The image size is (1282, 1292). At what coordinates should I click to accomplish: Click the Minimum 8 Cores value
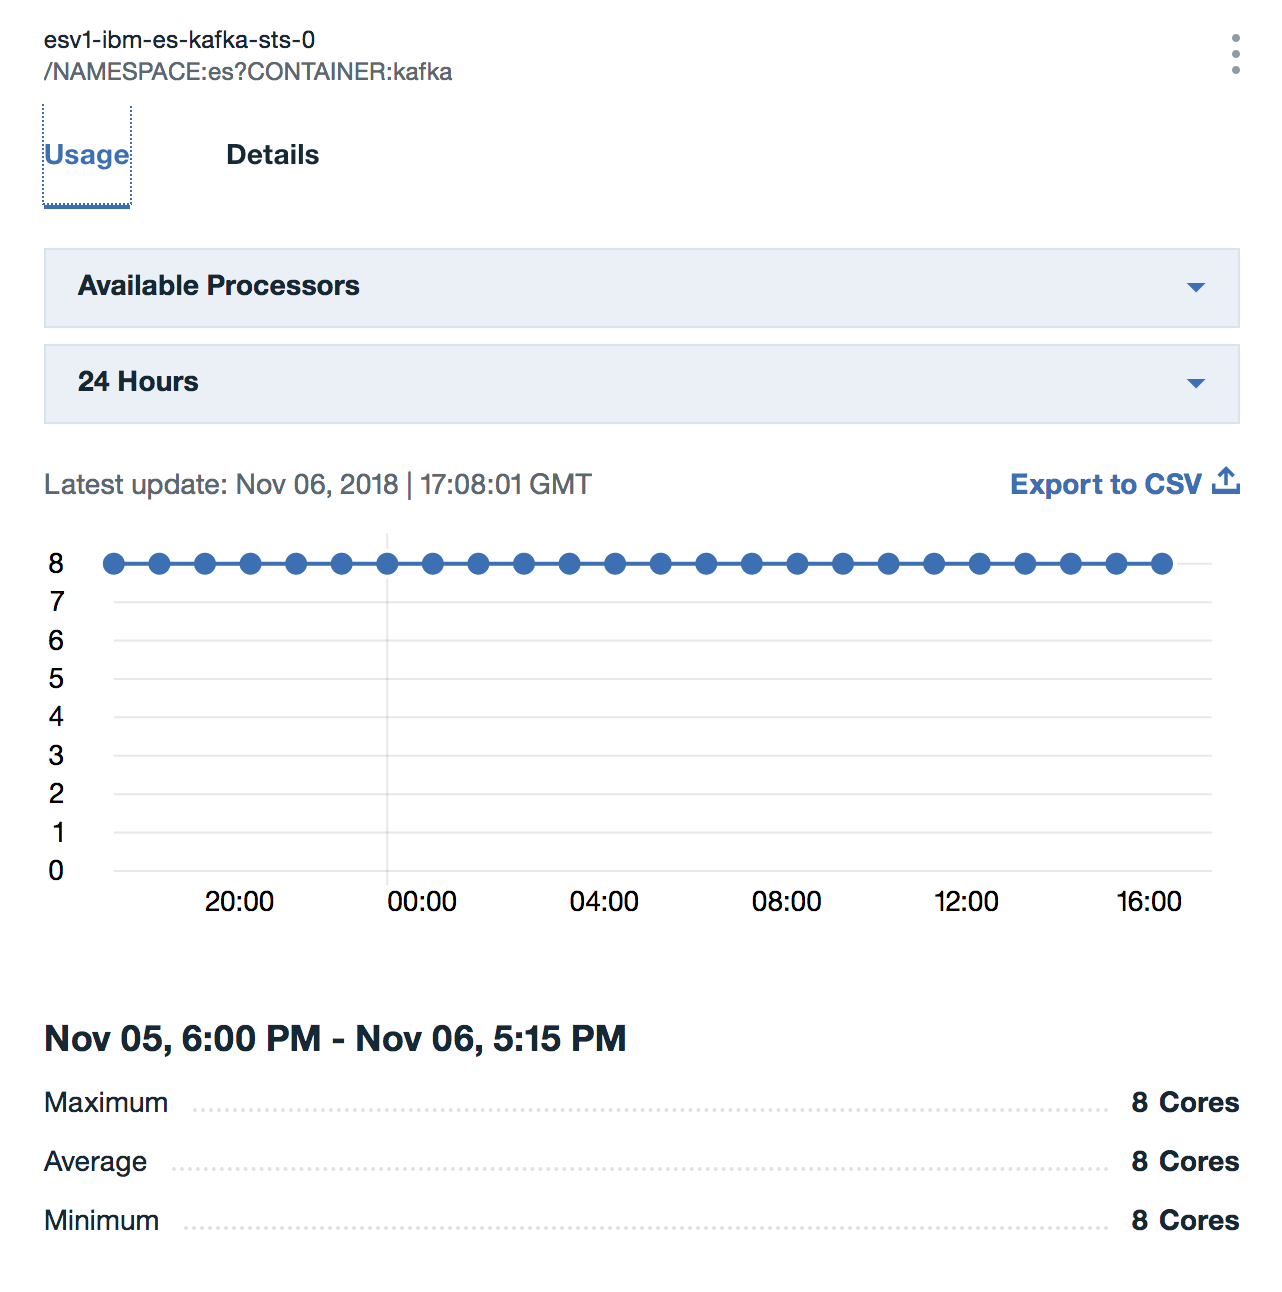pyautogui.click(x=1185, y=1220)
